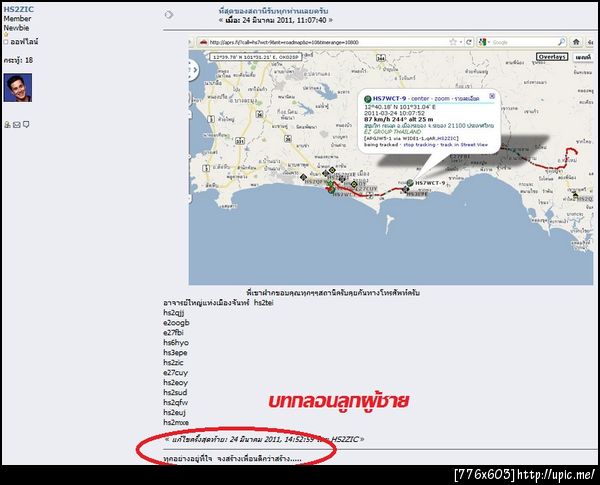Image resolution: width=600 pixels, height=485 pixels.
Task: Open the personal message icon under the avatar
Action: (x=26, y=124)
